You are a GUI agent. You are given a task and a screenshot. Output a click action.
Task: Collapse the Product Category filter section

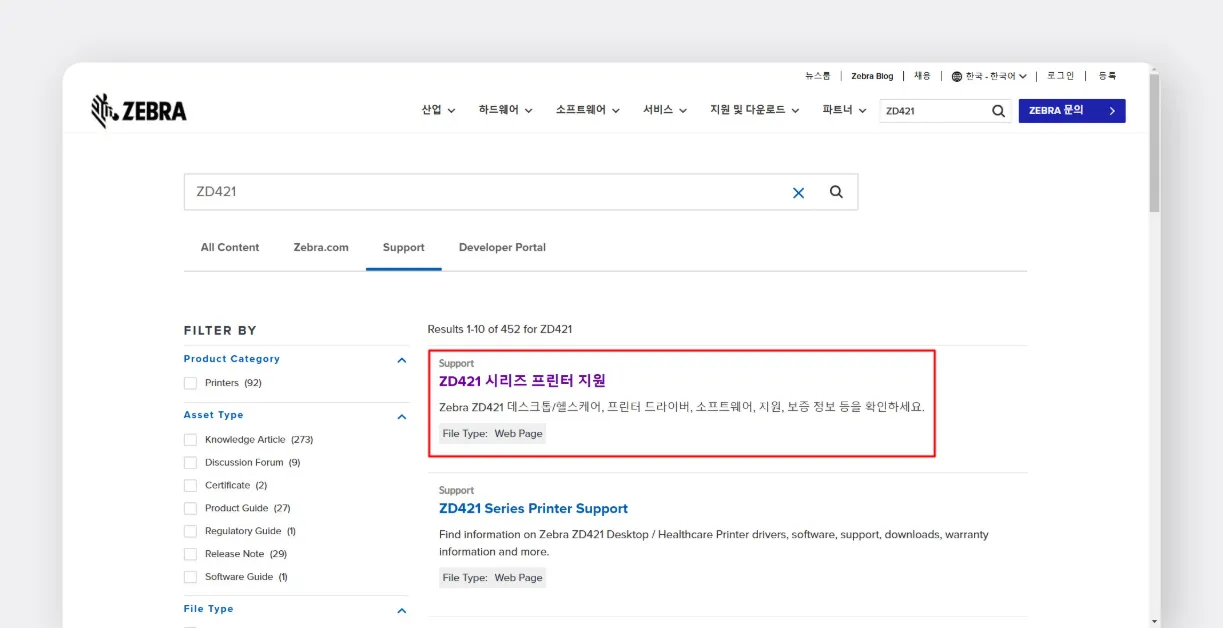(402, 360)
